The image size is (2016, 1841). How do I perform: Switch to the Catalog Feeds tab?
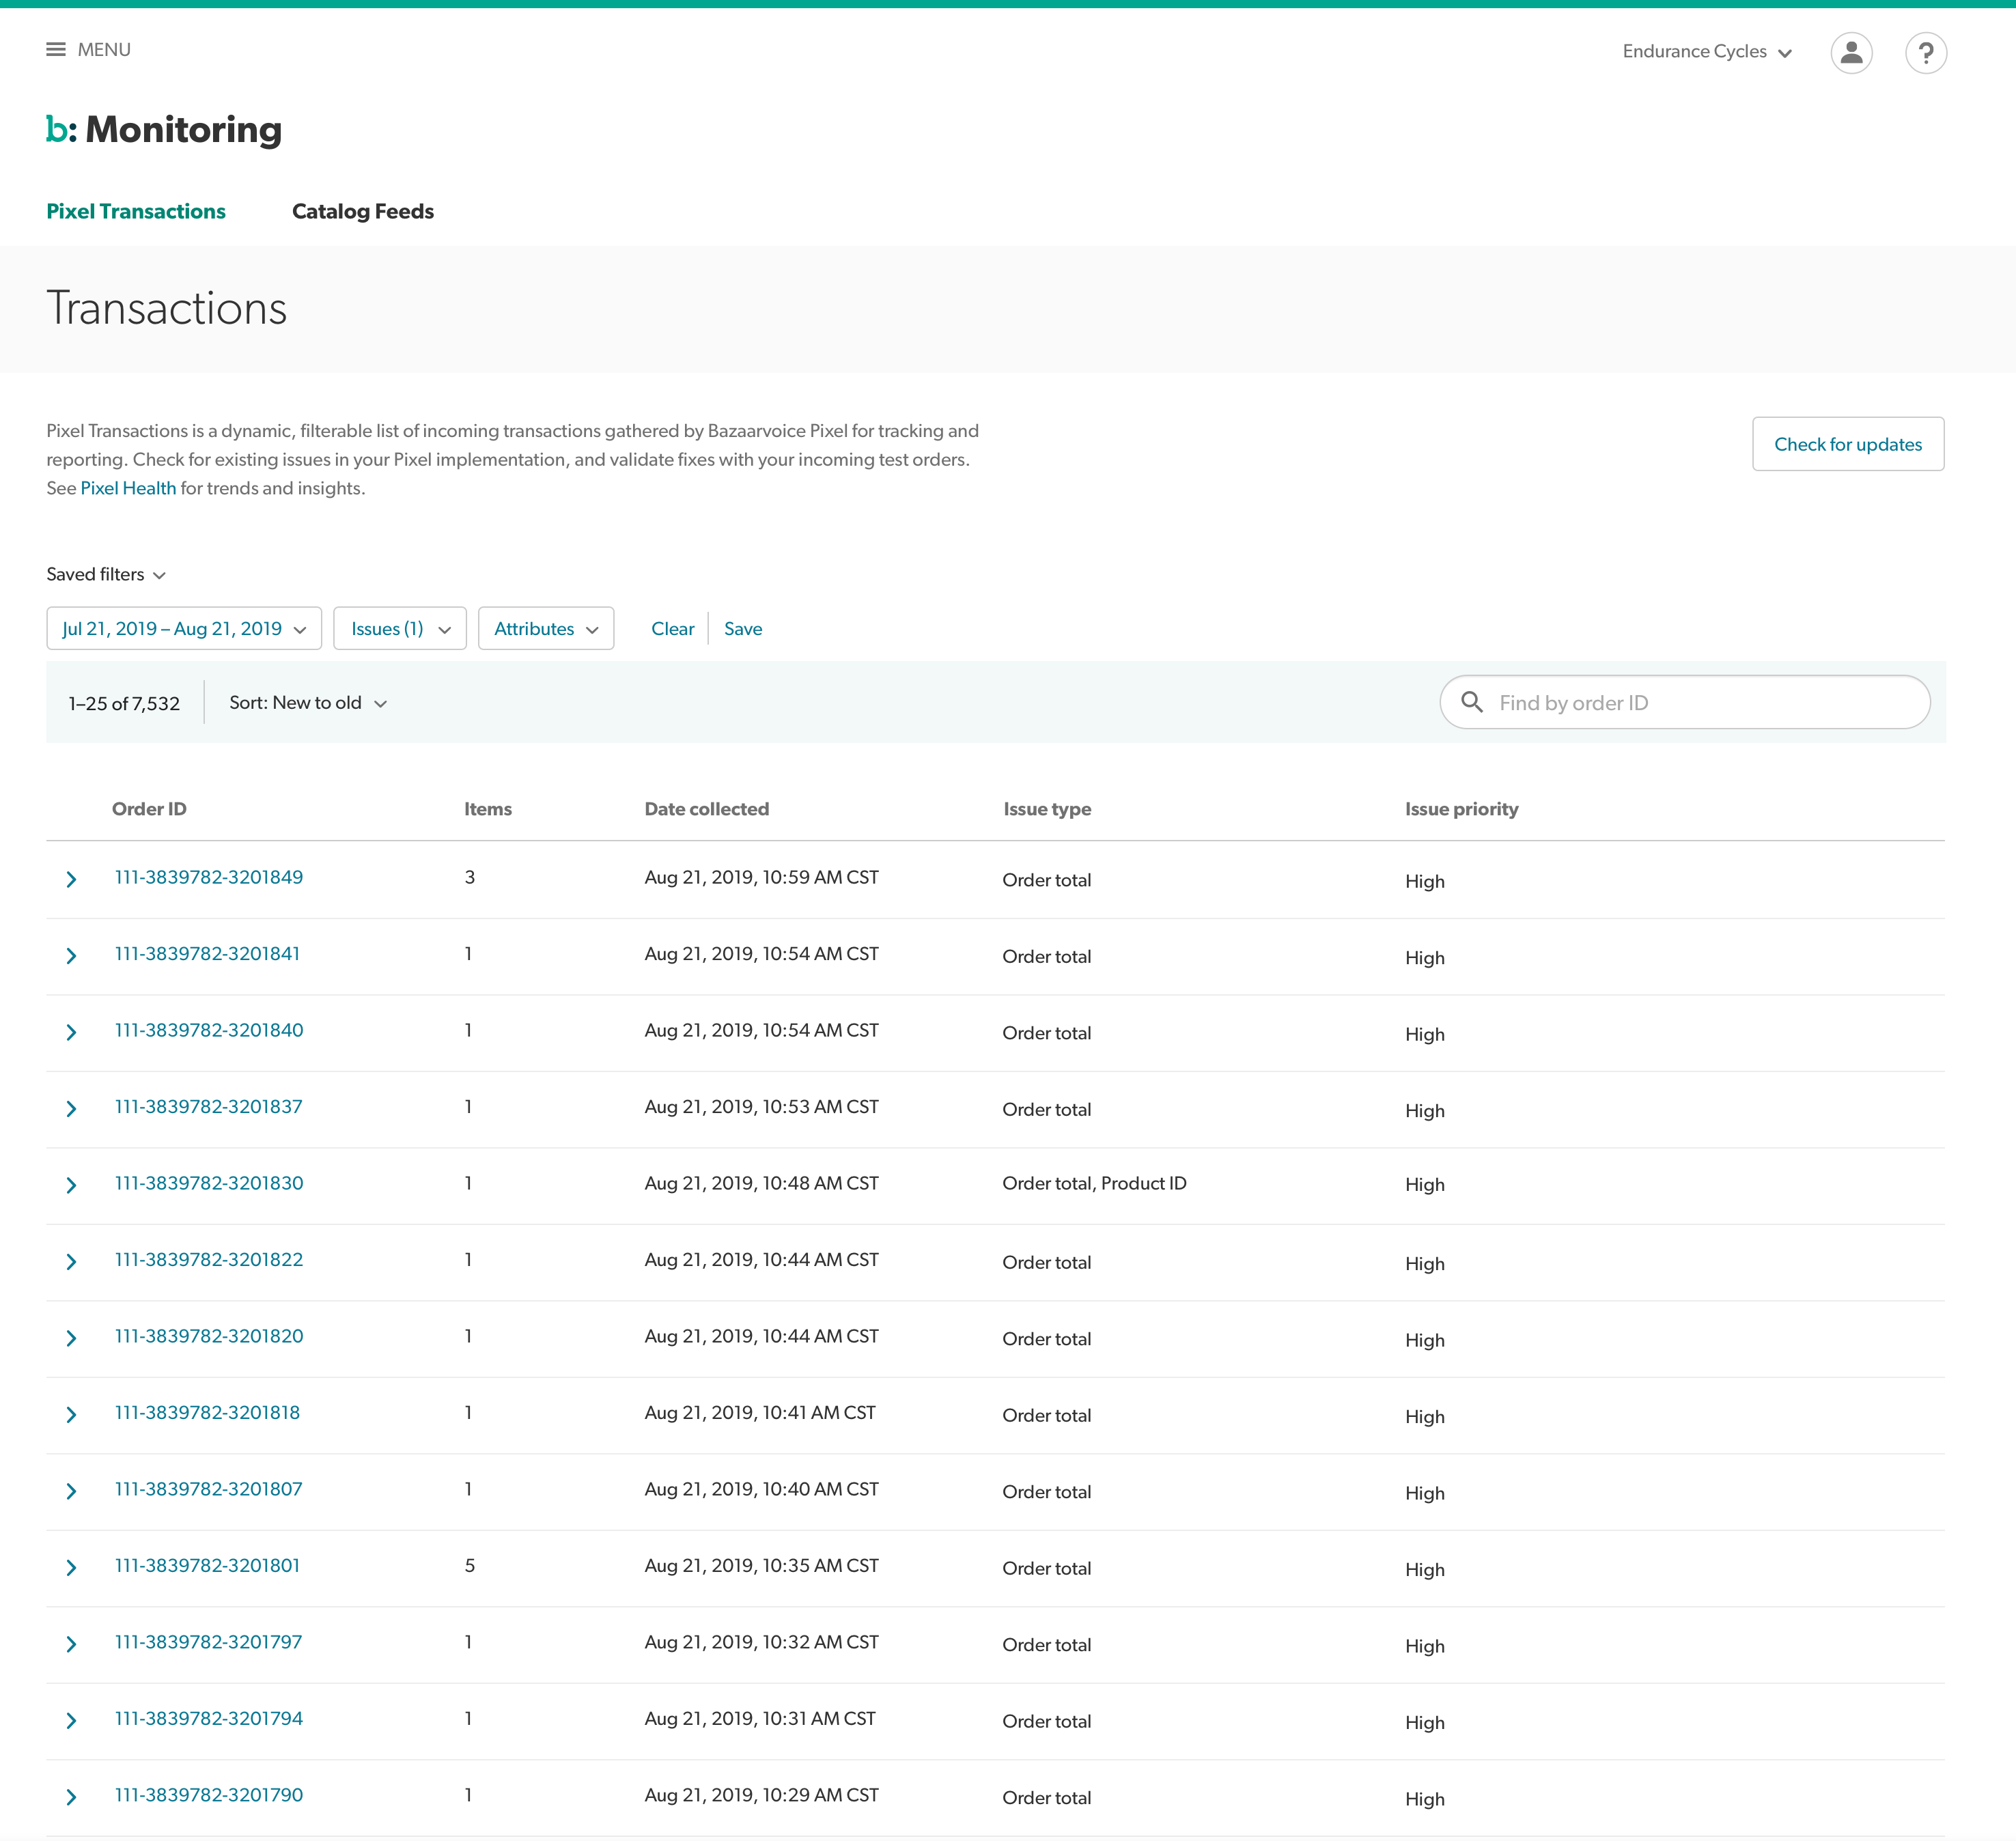click(x=362, y=211)
